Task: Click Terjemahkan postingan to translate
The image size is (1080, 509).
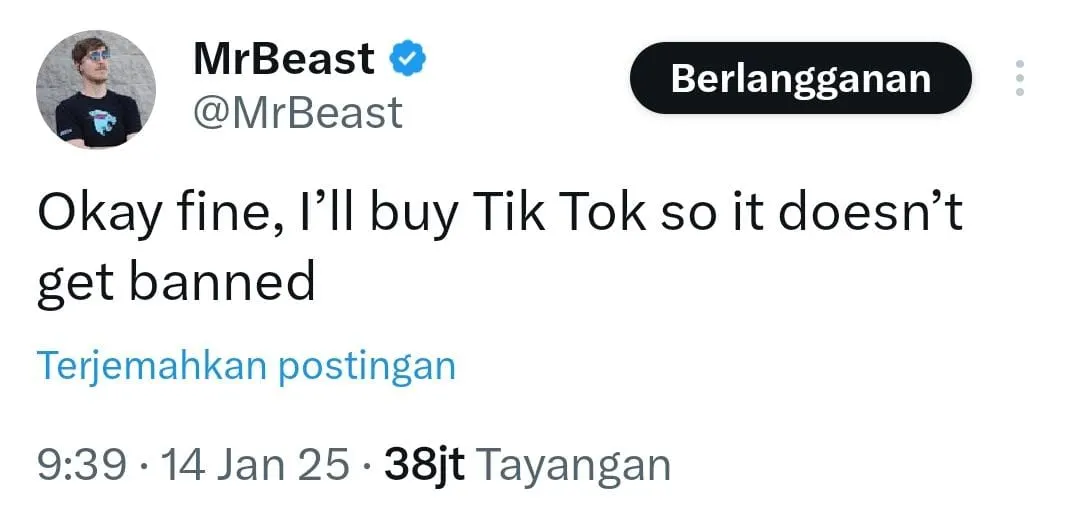Action: 246,366
